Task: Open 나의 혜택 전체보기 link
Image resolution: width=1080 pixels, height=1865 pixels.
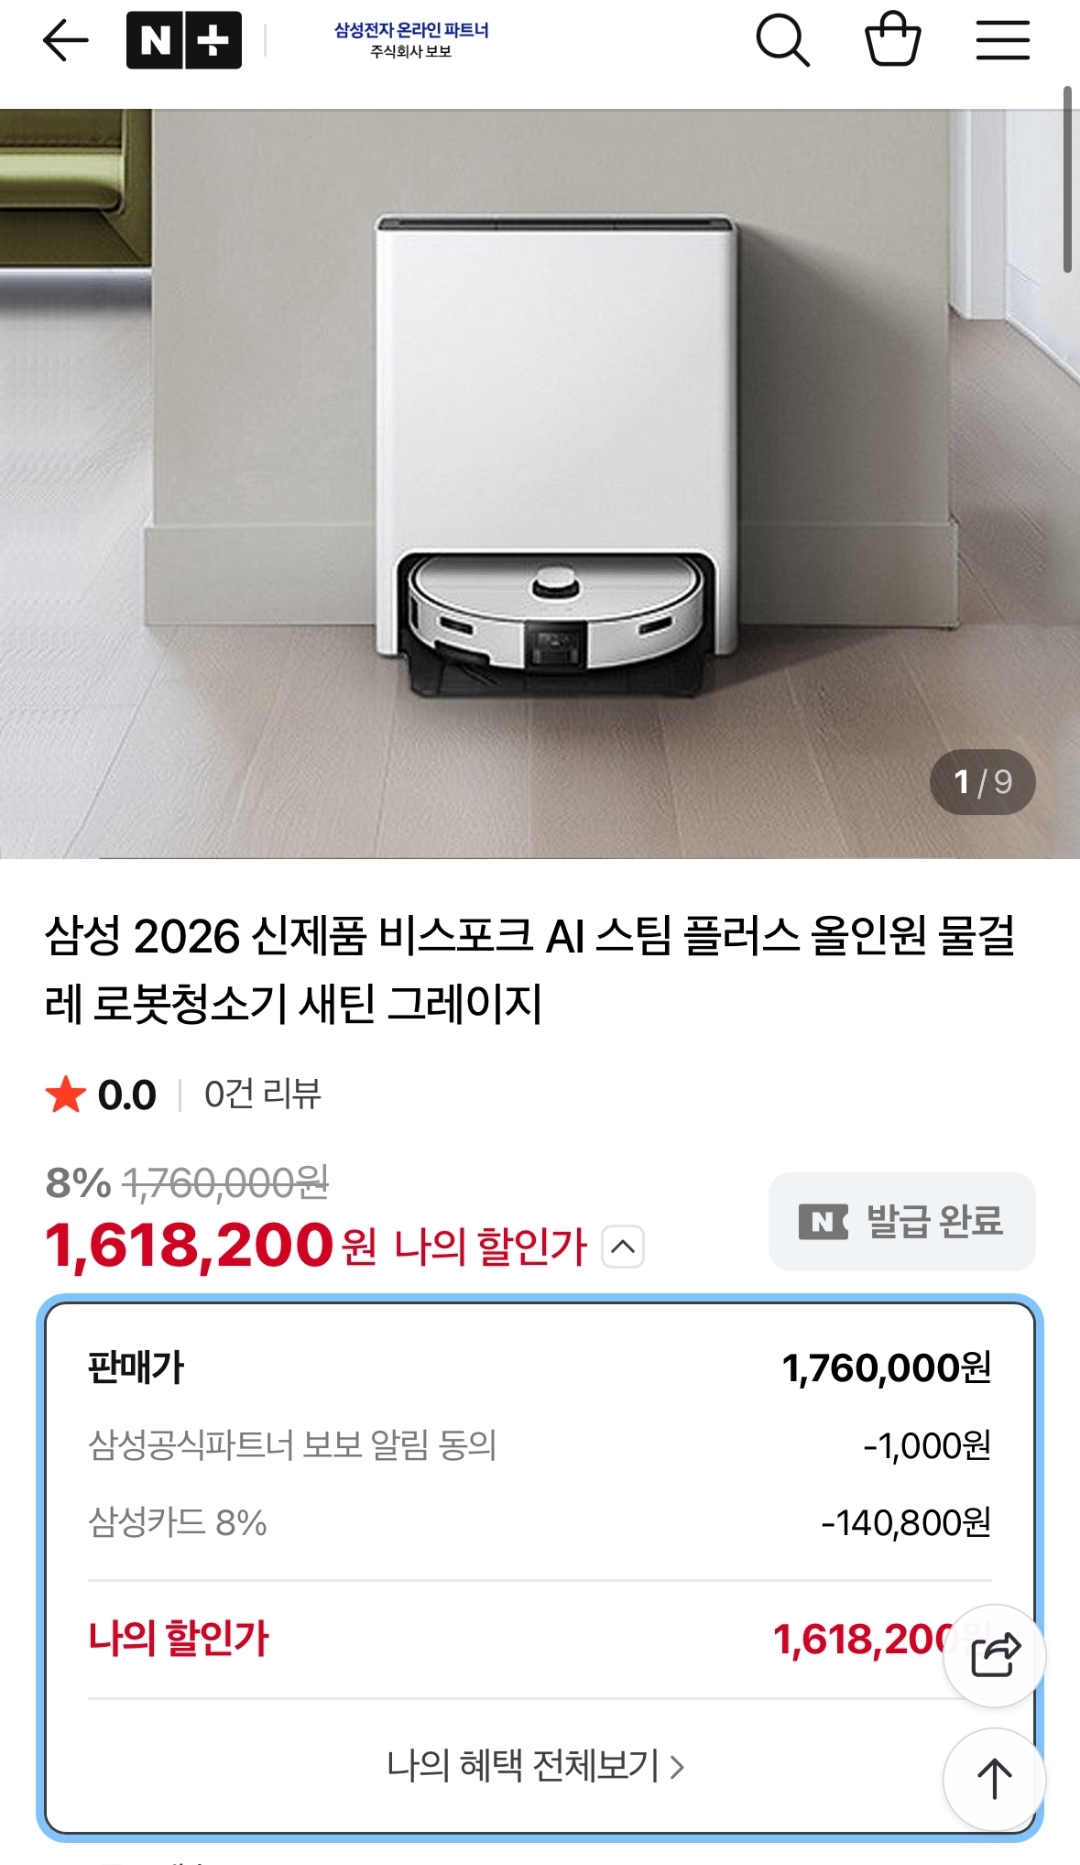Action: coord(536,1766)
